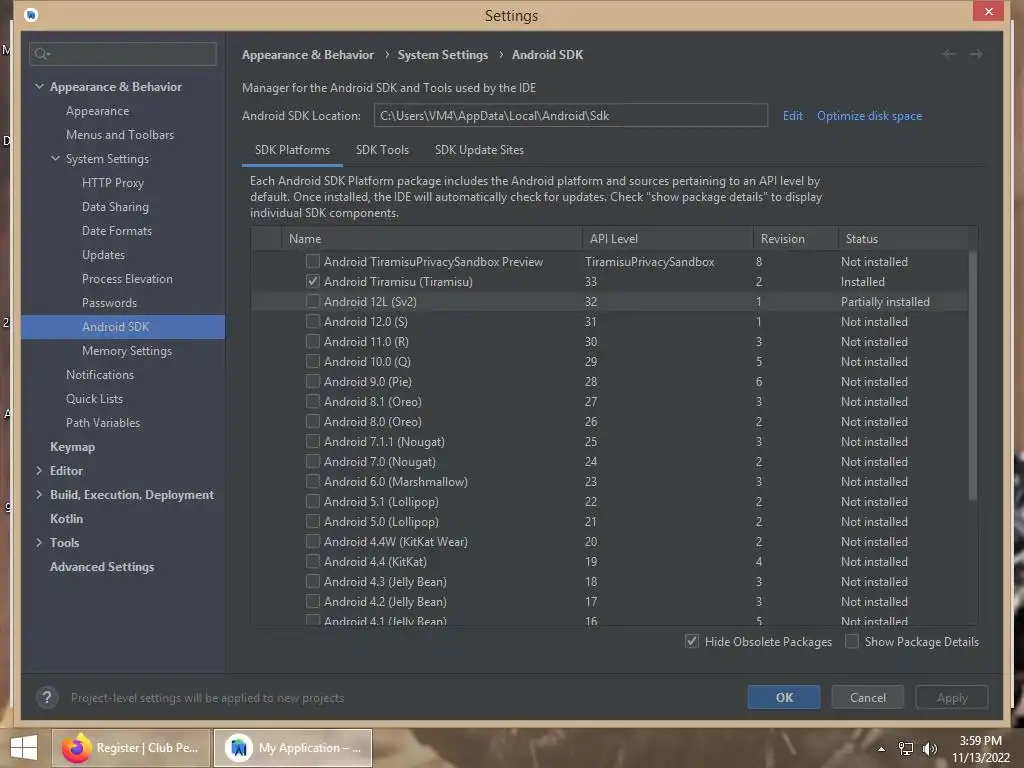Image resolution: width=1024 pixels, height=768 pixels.
Task: Click 'Partially installed' status text
Action: click(885, 302)
